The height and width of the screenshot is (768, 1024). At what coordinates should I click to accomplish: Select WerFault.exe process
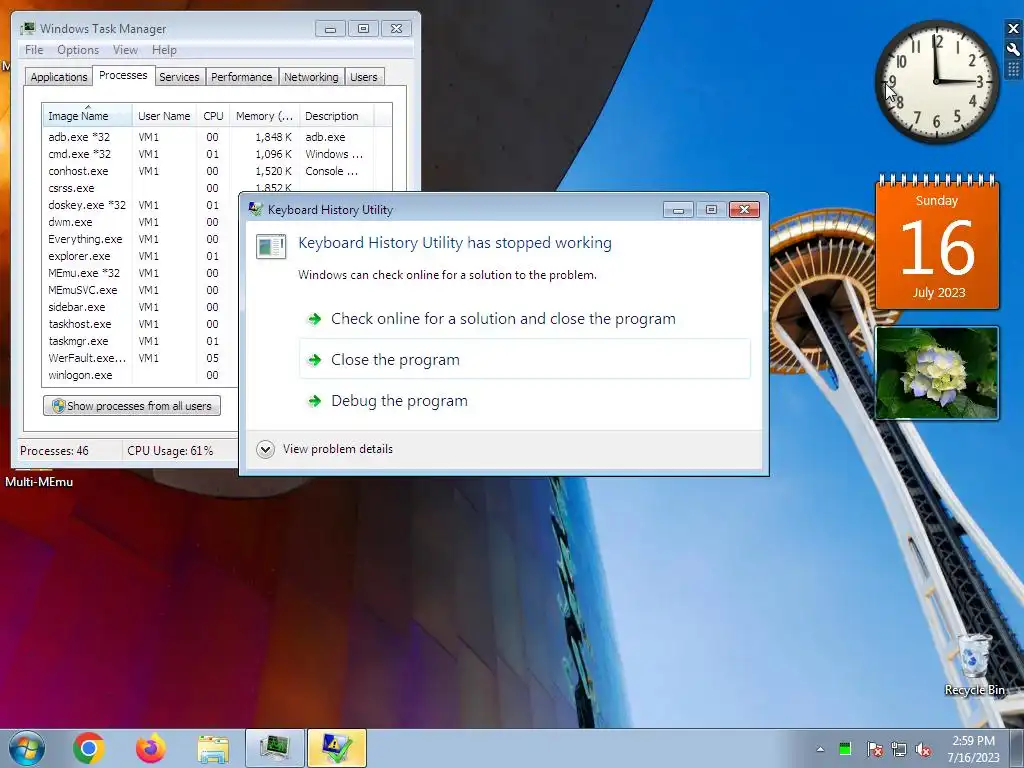pyautogui.click(x=141, y=358)
